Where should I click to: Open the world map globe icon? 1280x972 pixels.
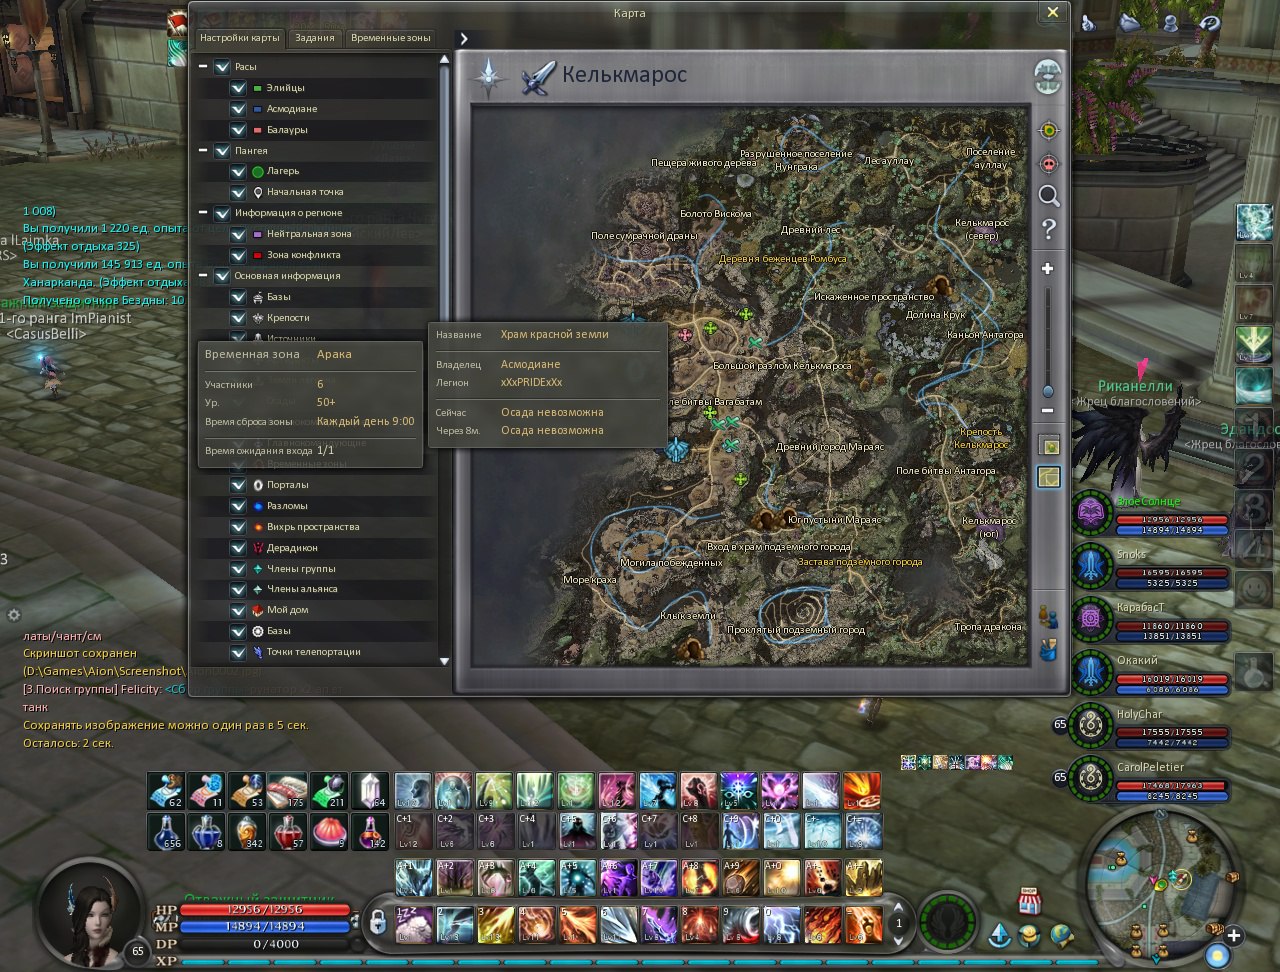pos(1048,76)
